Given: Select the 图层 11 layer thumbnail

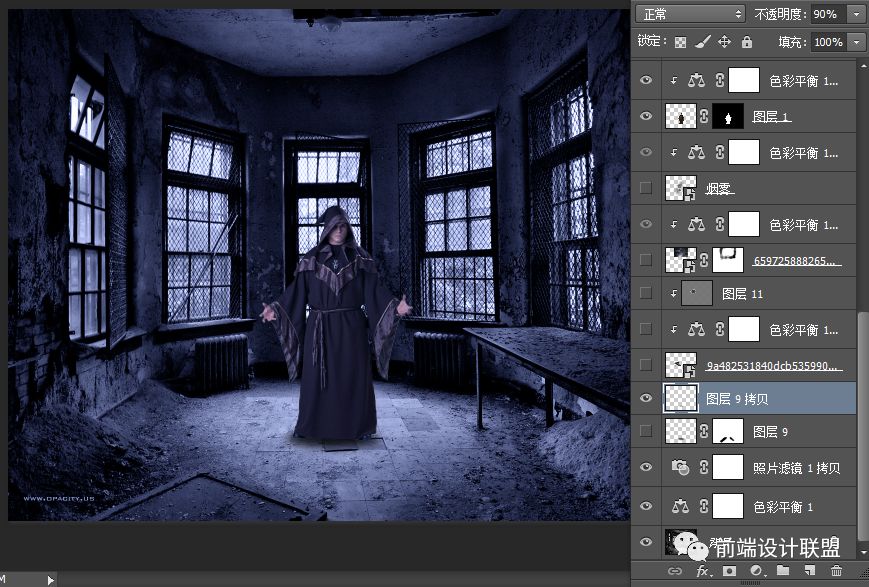Looking at the screenshot, I should (697, 293).
